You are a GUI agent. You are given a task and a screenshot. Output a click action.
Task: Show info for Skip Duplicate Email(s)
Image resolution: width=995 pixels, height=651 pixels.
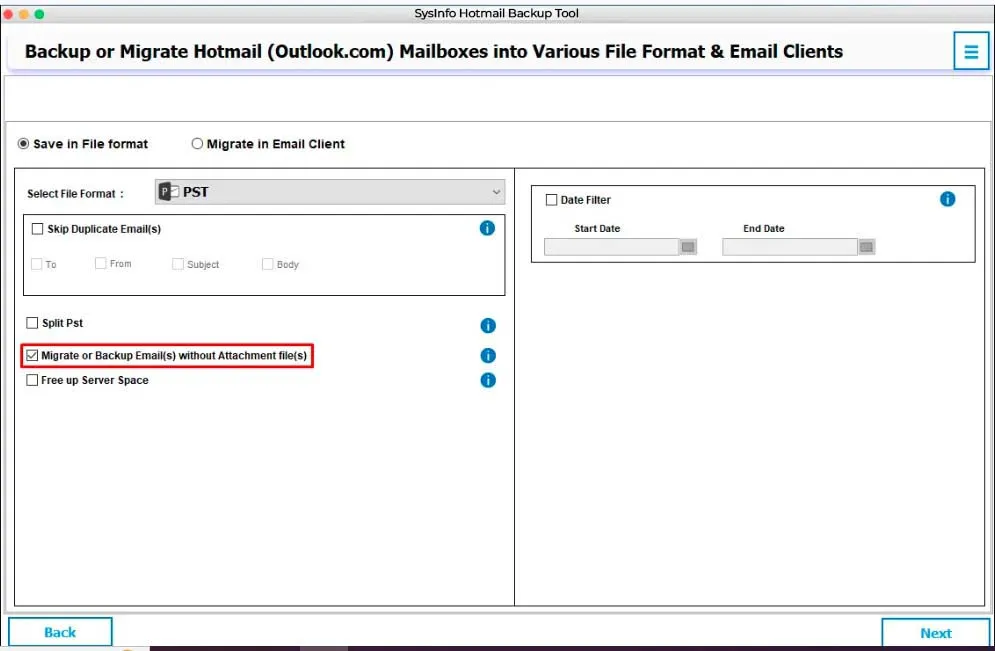pyautogui.click(x=487, y=228)
